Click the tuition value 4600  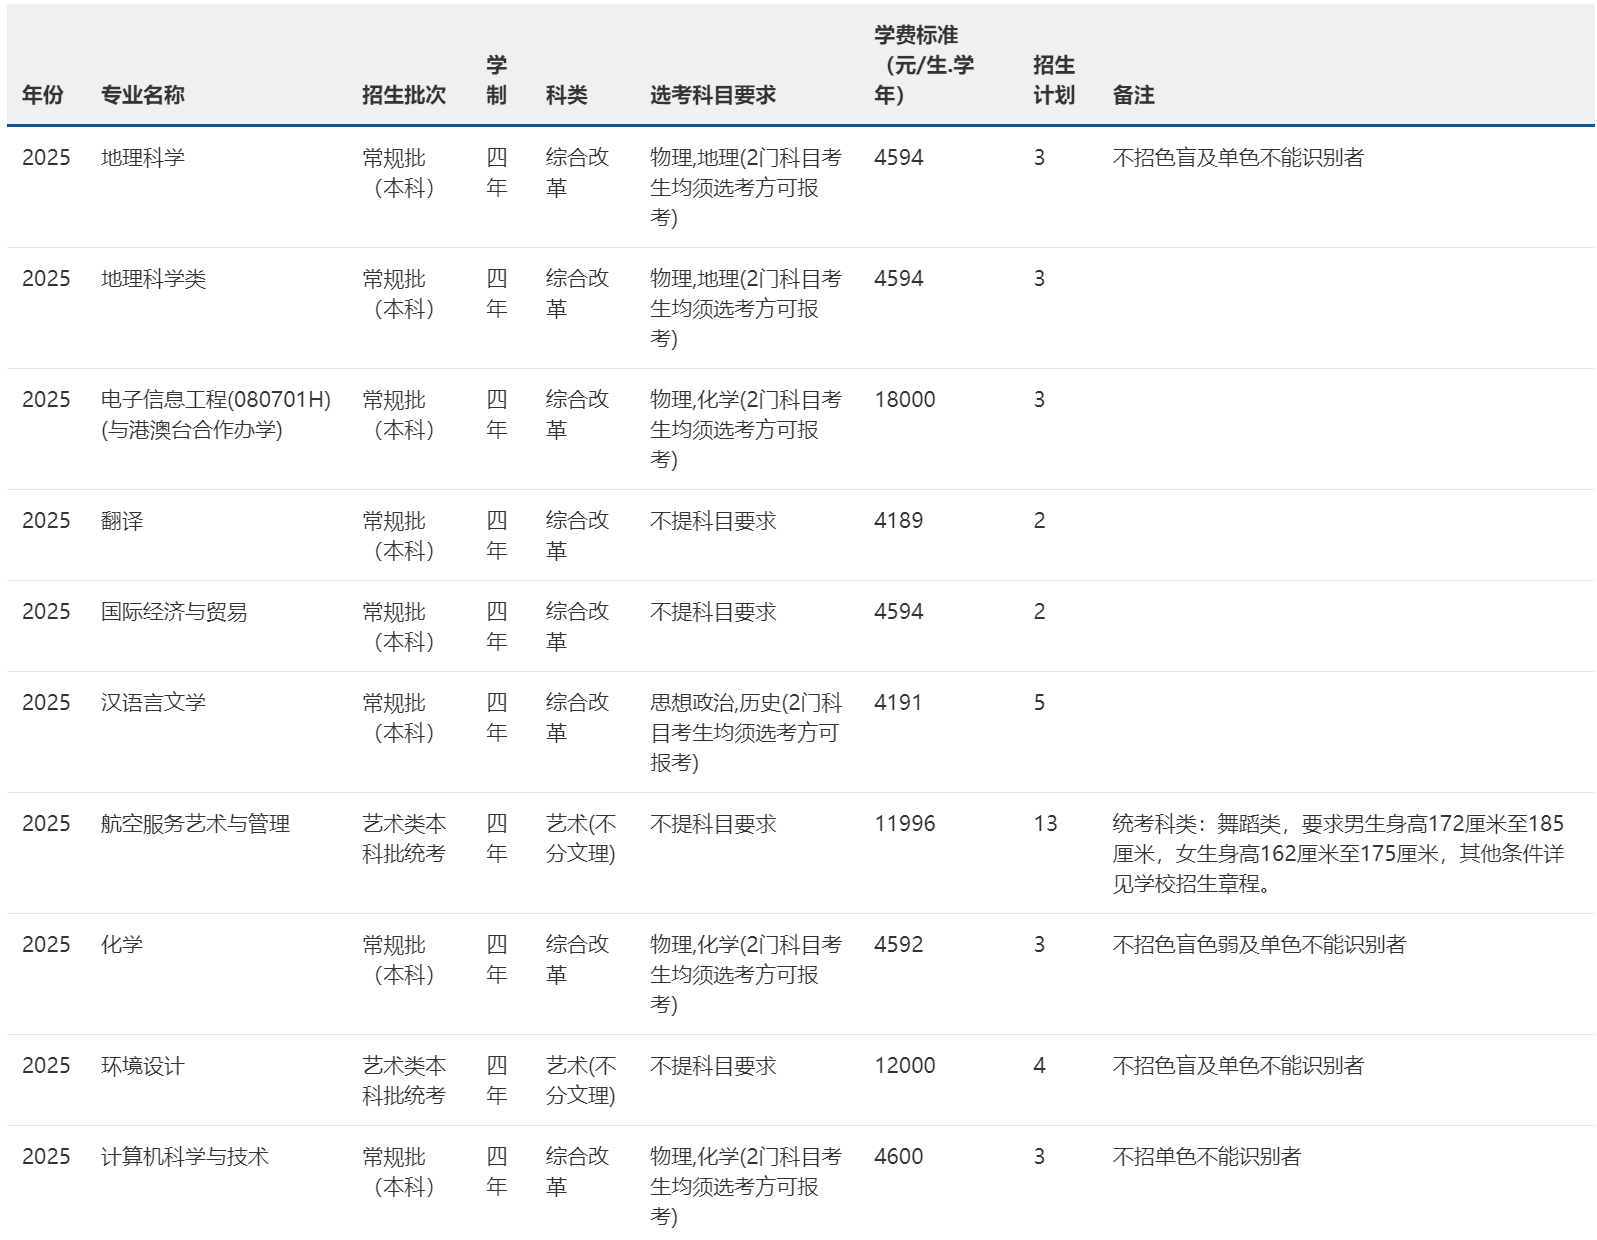(899, 1157)
